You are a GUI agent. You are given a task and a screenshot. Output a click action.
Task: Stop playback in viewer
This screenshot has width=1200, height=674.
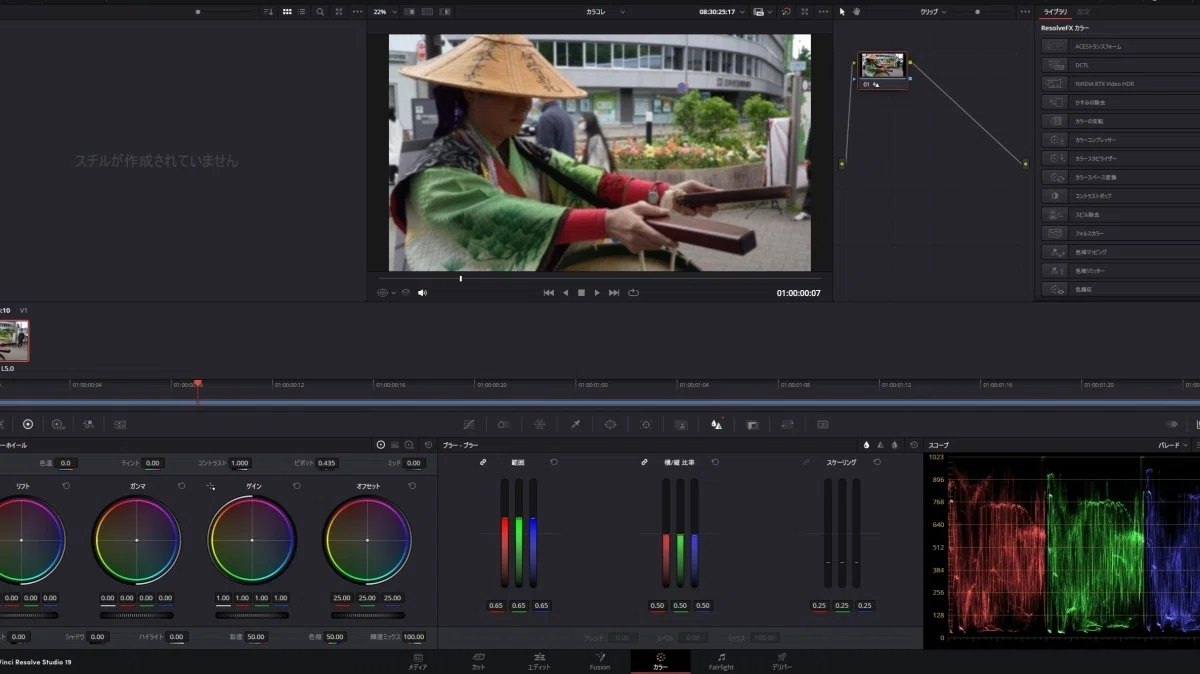coord(581,293)
